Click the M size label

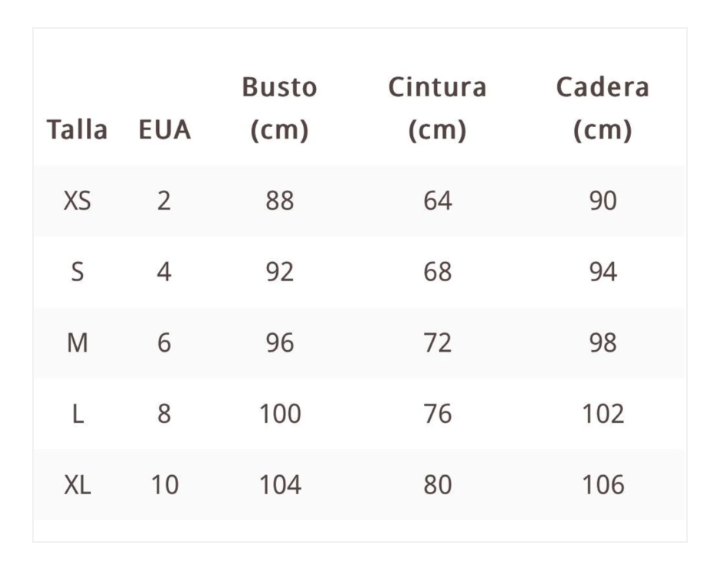pos(77,343)
